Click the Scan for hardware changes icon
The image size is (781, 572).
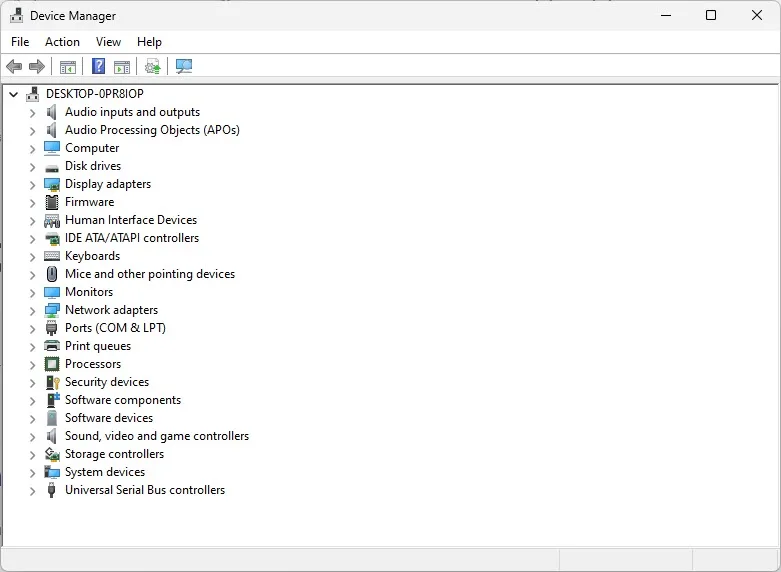tap(184, 66)
